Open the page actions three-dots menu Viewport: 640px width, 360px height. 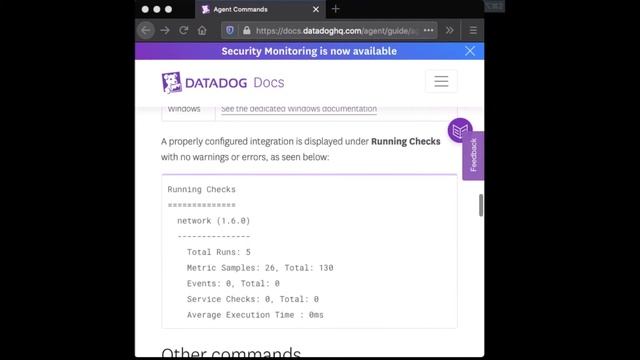(428, 30)
